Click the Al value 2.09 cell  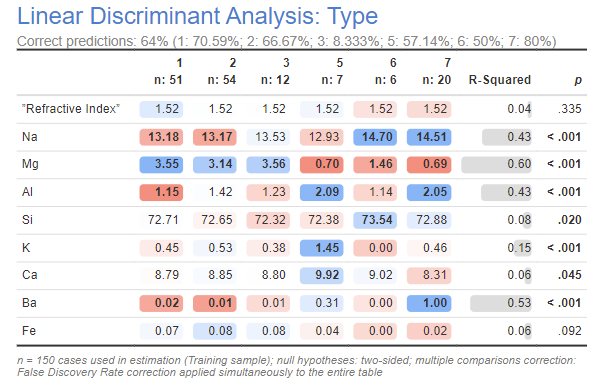322,192
